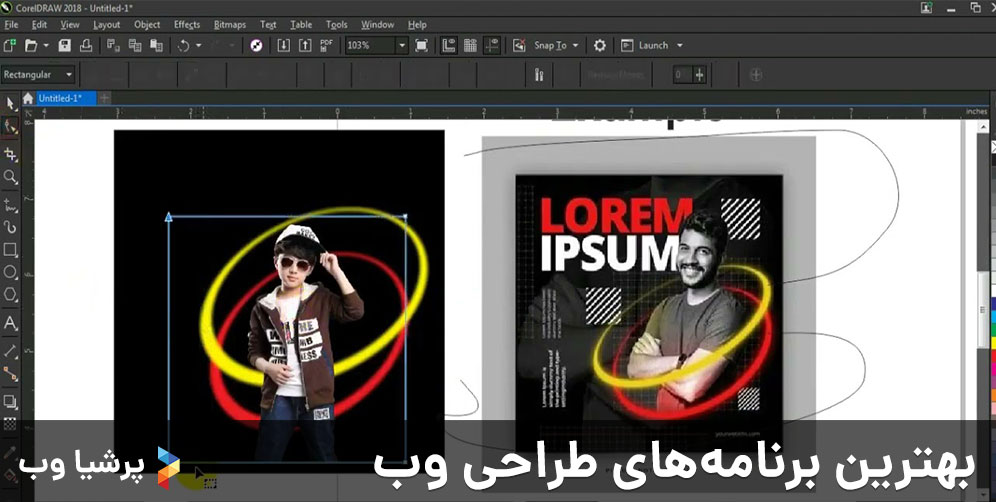The width and height of the screenshot is (996, 502).
Task: Open the Launch application dropdown
Action: point(652,45)
